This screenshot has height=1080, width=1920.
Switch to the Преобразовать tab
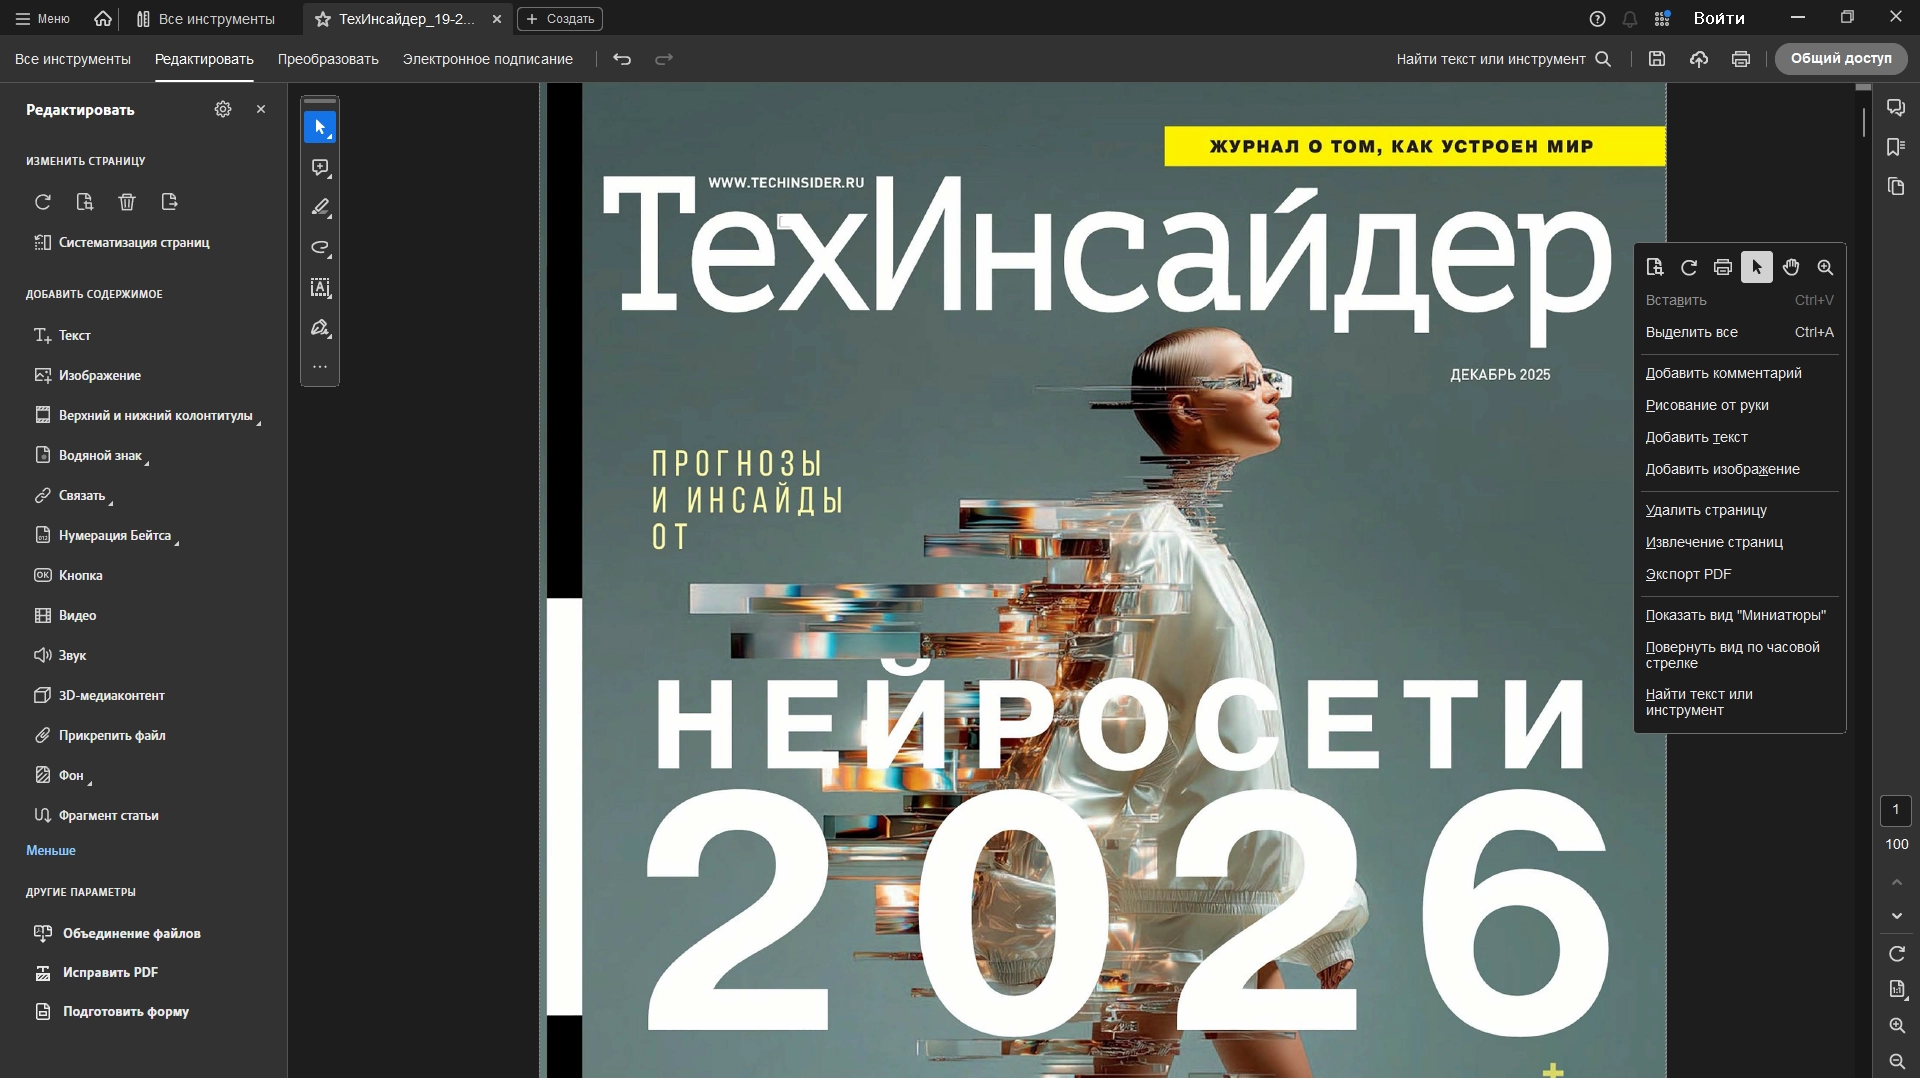[328, 59]
